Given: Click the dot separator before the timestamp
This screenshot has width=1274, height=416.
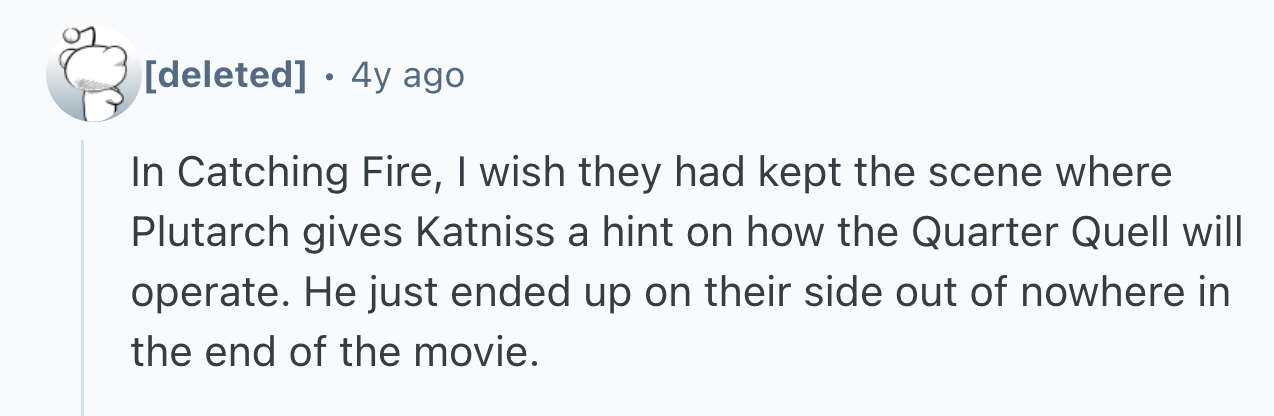Looking at the screenshot, I should pyautogui.click(x=329, y=75).
